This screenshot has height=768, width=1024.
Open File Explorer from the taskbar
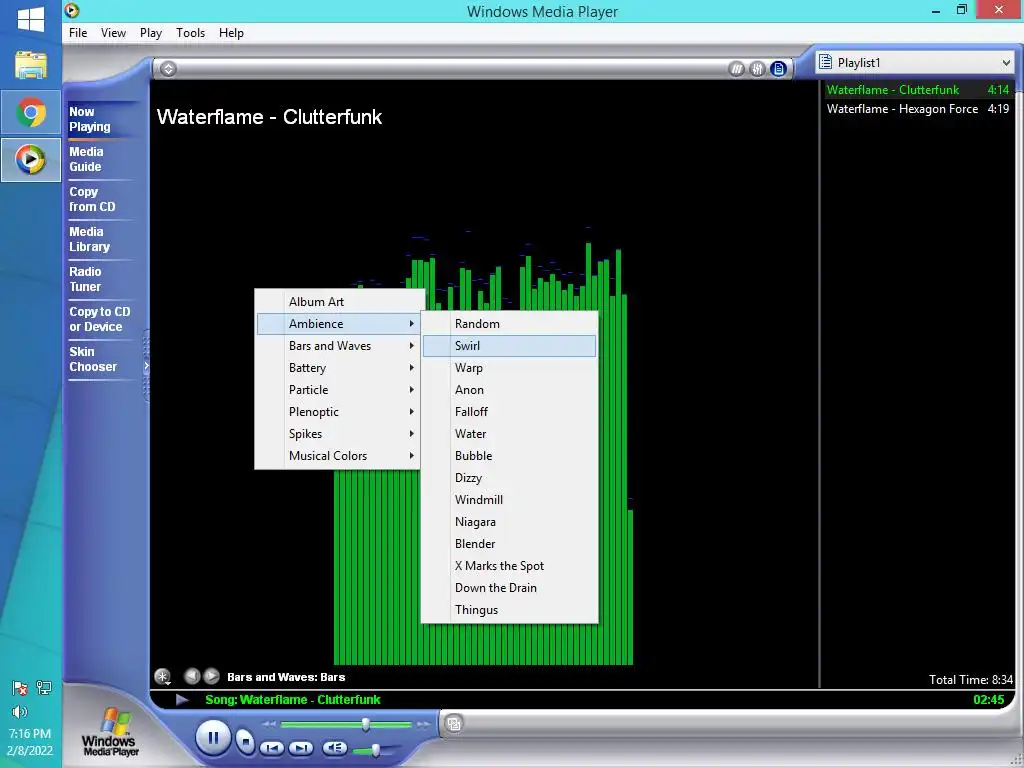31,65
